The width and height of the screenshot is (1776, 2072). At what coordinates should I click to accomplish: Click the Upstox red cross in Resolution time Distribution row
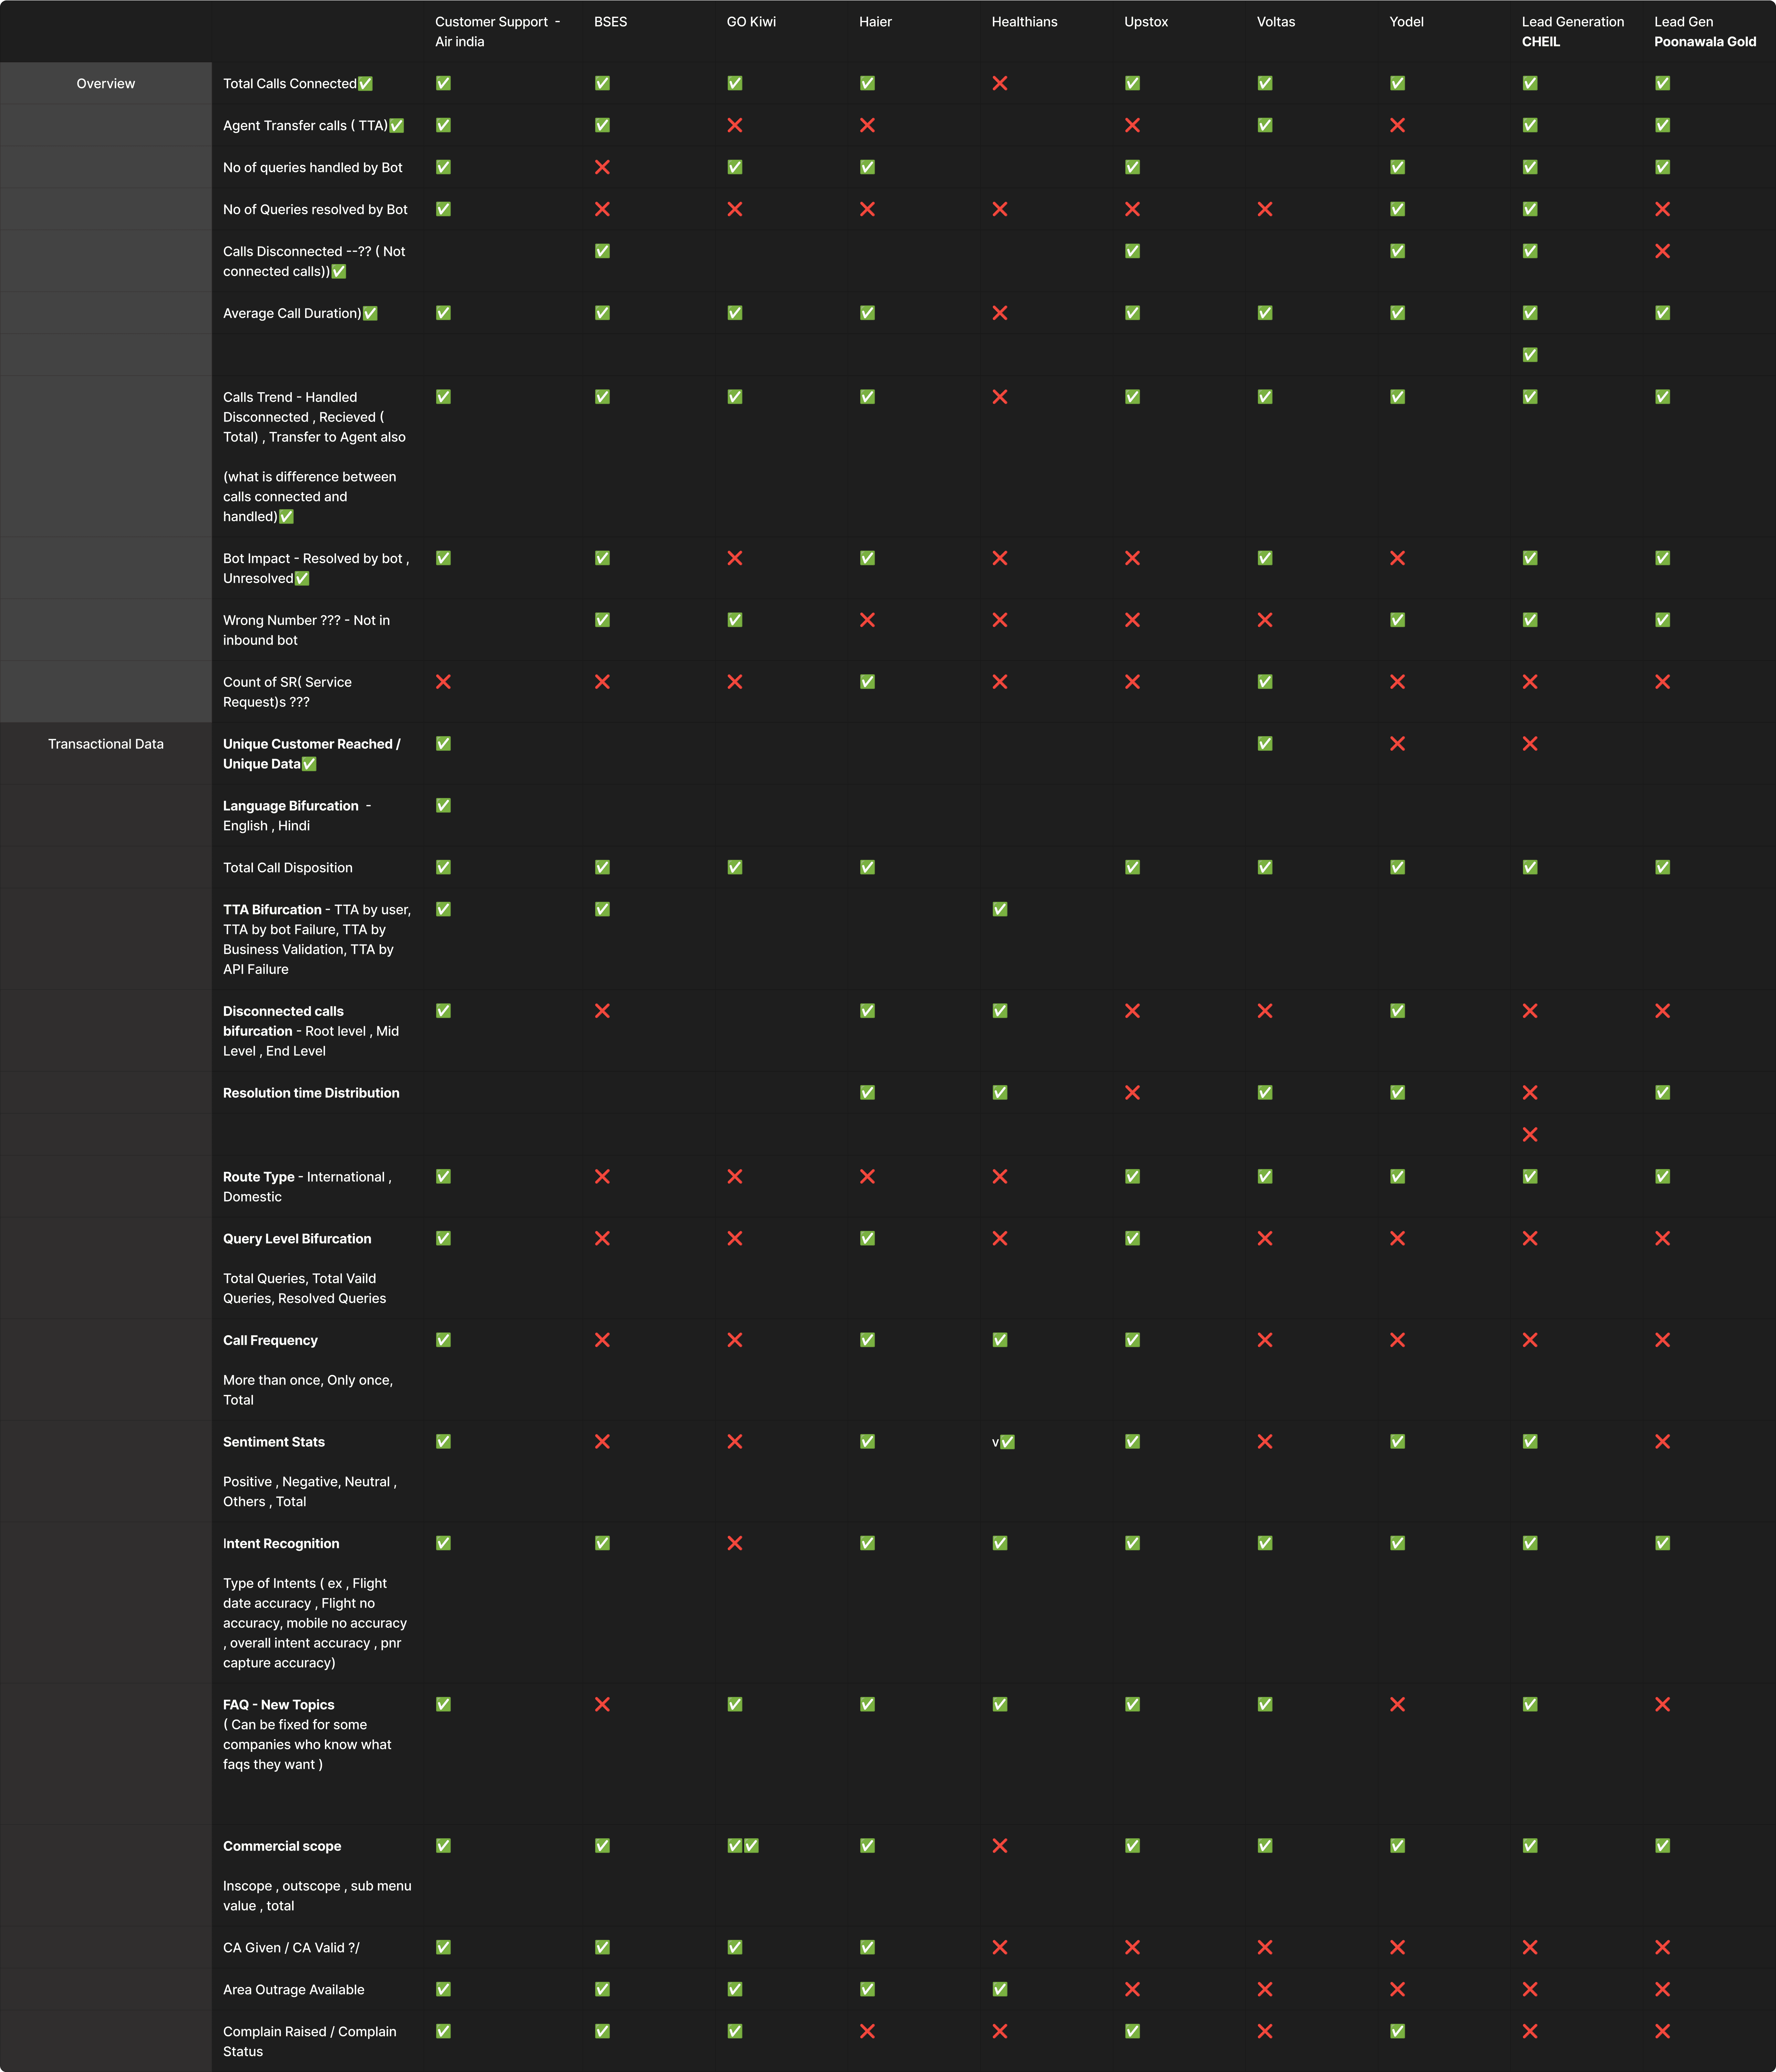[x=1132, y=1093]
